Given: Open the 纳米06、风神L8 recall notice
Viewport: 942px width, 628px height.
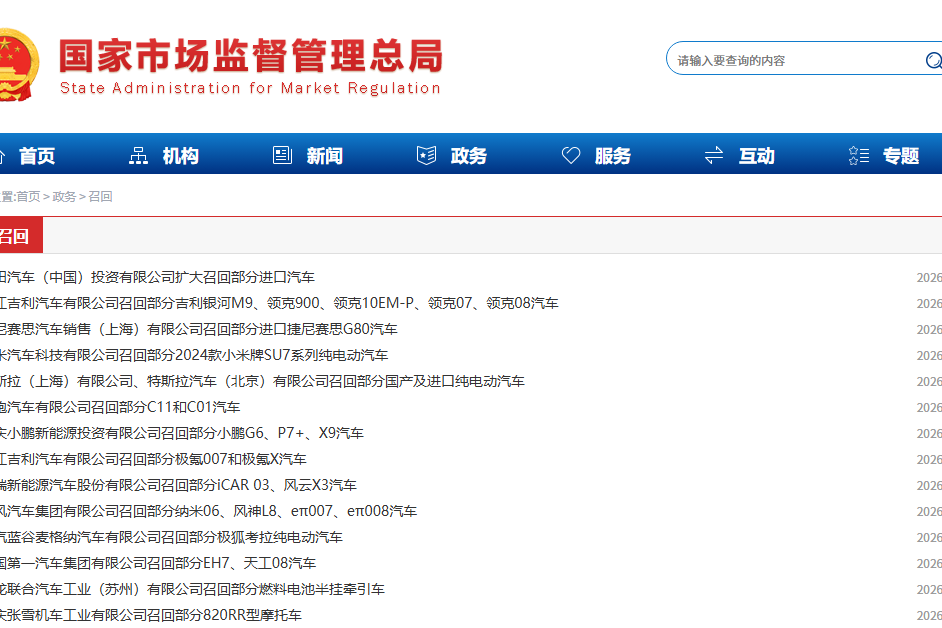Looking at the screenshot, I should (x=208, y=511).
